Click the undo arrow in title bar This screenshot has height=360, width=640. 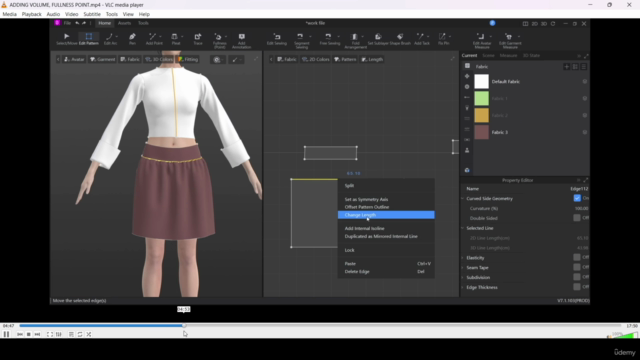click(x=77, y=23)
